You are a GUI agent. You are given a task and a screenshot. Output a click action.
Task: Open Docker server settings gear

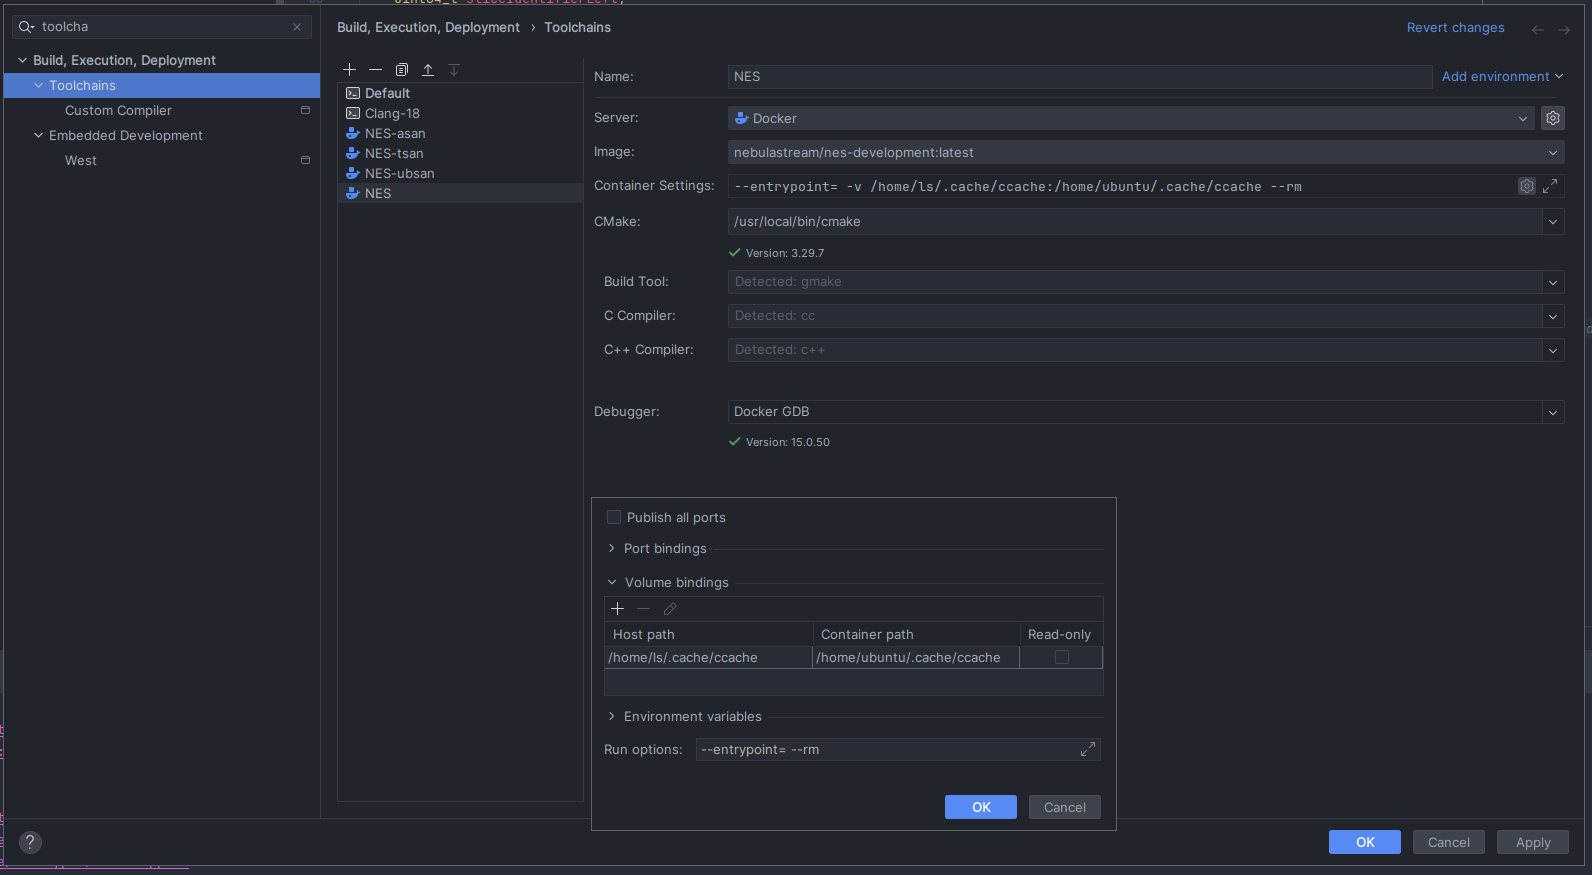tap(1553, 118)
